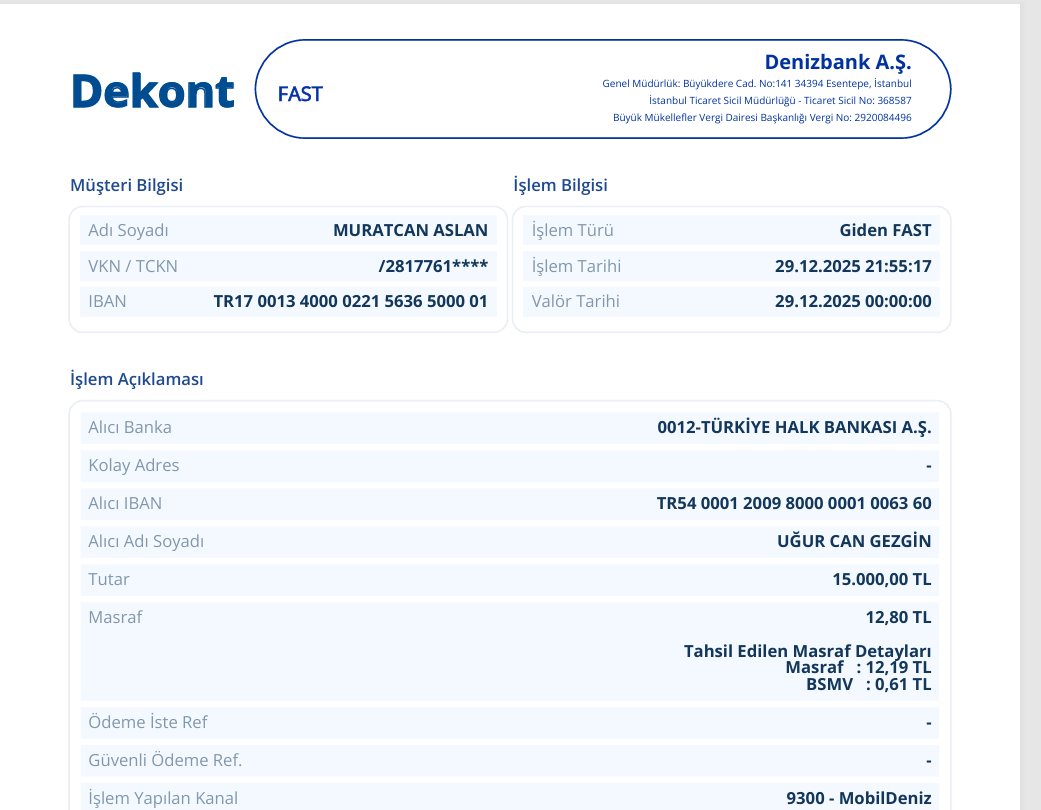This screenshot has width=1041, height=810.
Task: Click the Güvenli Ödeme Ref. label
Action: click(x=165, y=760)
